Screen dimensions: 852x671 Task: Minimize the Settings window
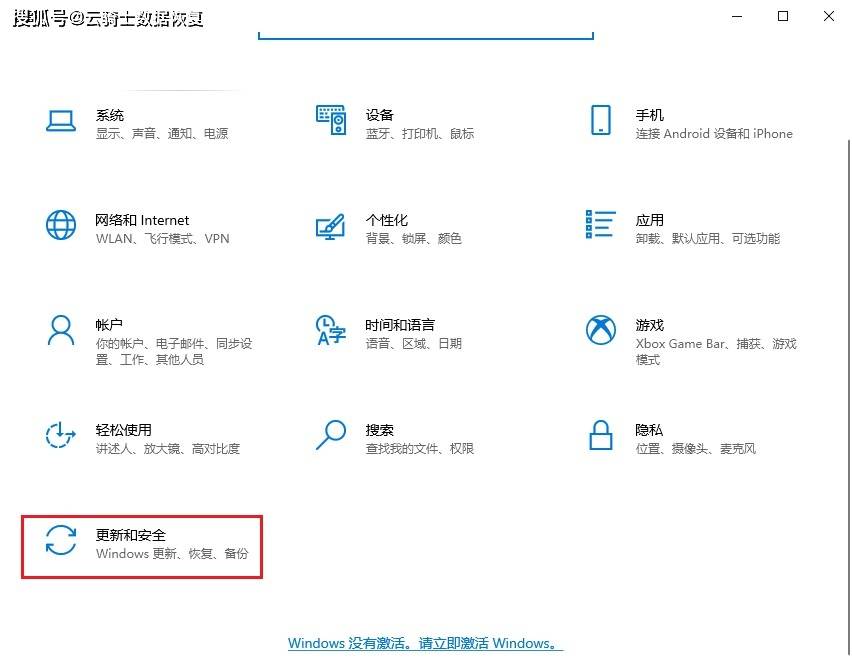[x=737, y=16]
